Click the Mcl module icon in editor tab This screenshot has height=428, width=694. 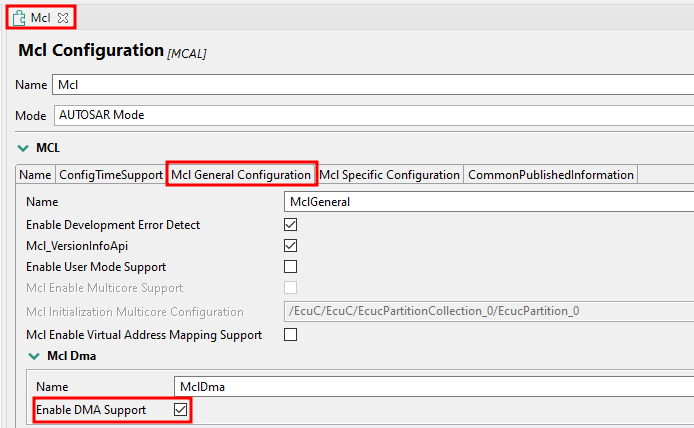coord(19,18)
